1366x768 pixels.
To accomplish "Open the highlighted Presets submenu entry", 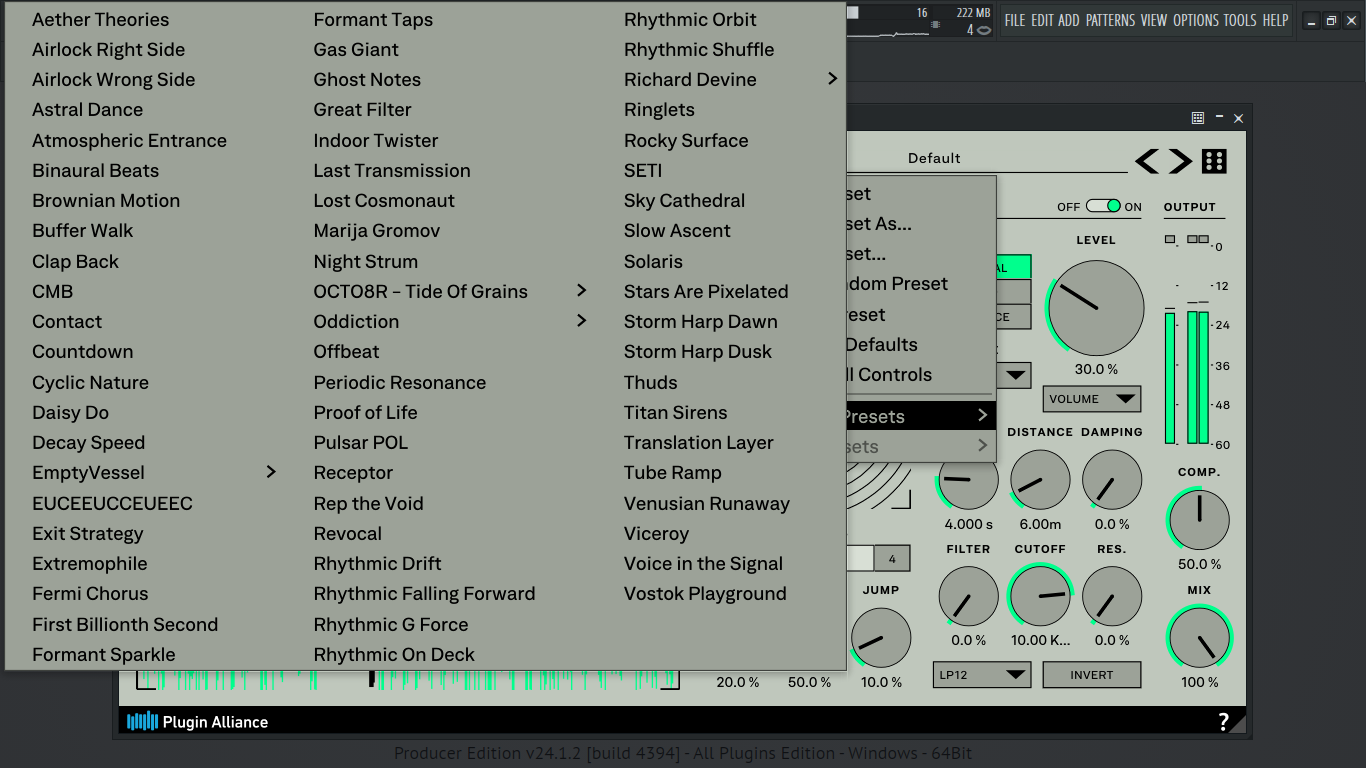I will [x=920, y=416].
